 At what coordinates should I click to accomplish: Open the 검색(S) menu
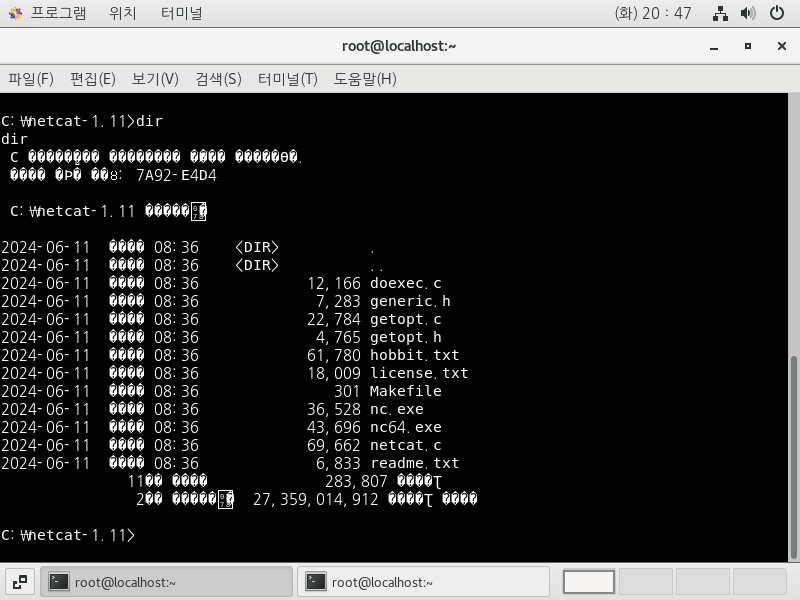point(218,79)
